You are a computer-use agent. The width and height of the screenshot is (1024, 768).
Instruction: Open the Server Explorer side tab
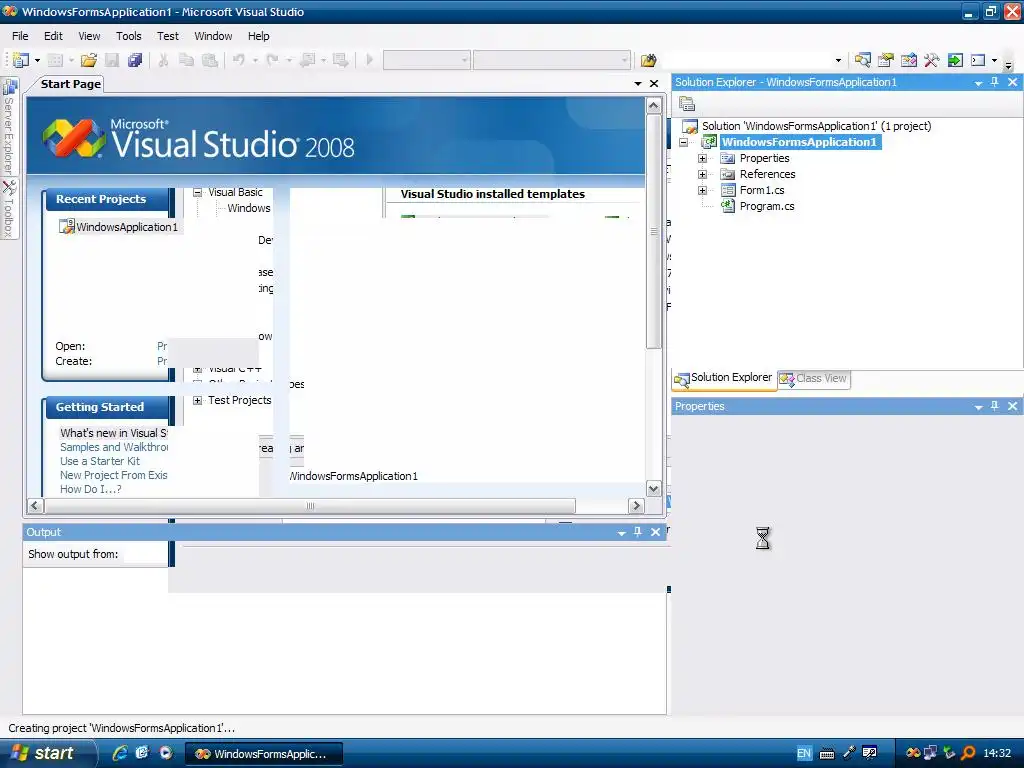9,125
